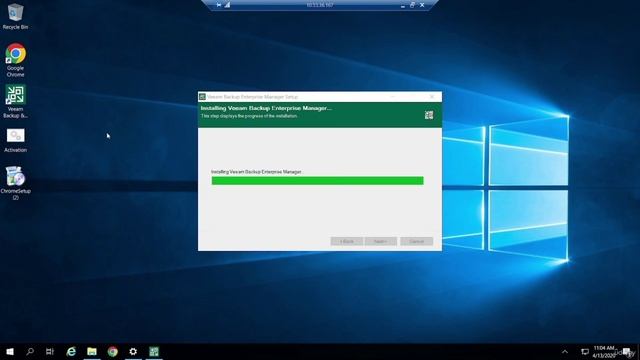The image size is (640, 360).
Task: Click the signal icon on remote session bar
Action: [227, 5]
